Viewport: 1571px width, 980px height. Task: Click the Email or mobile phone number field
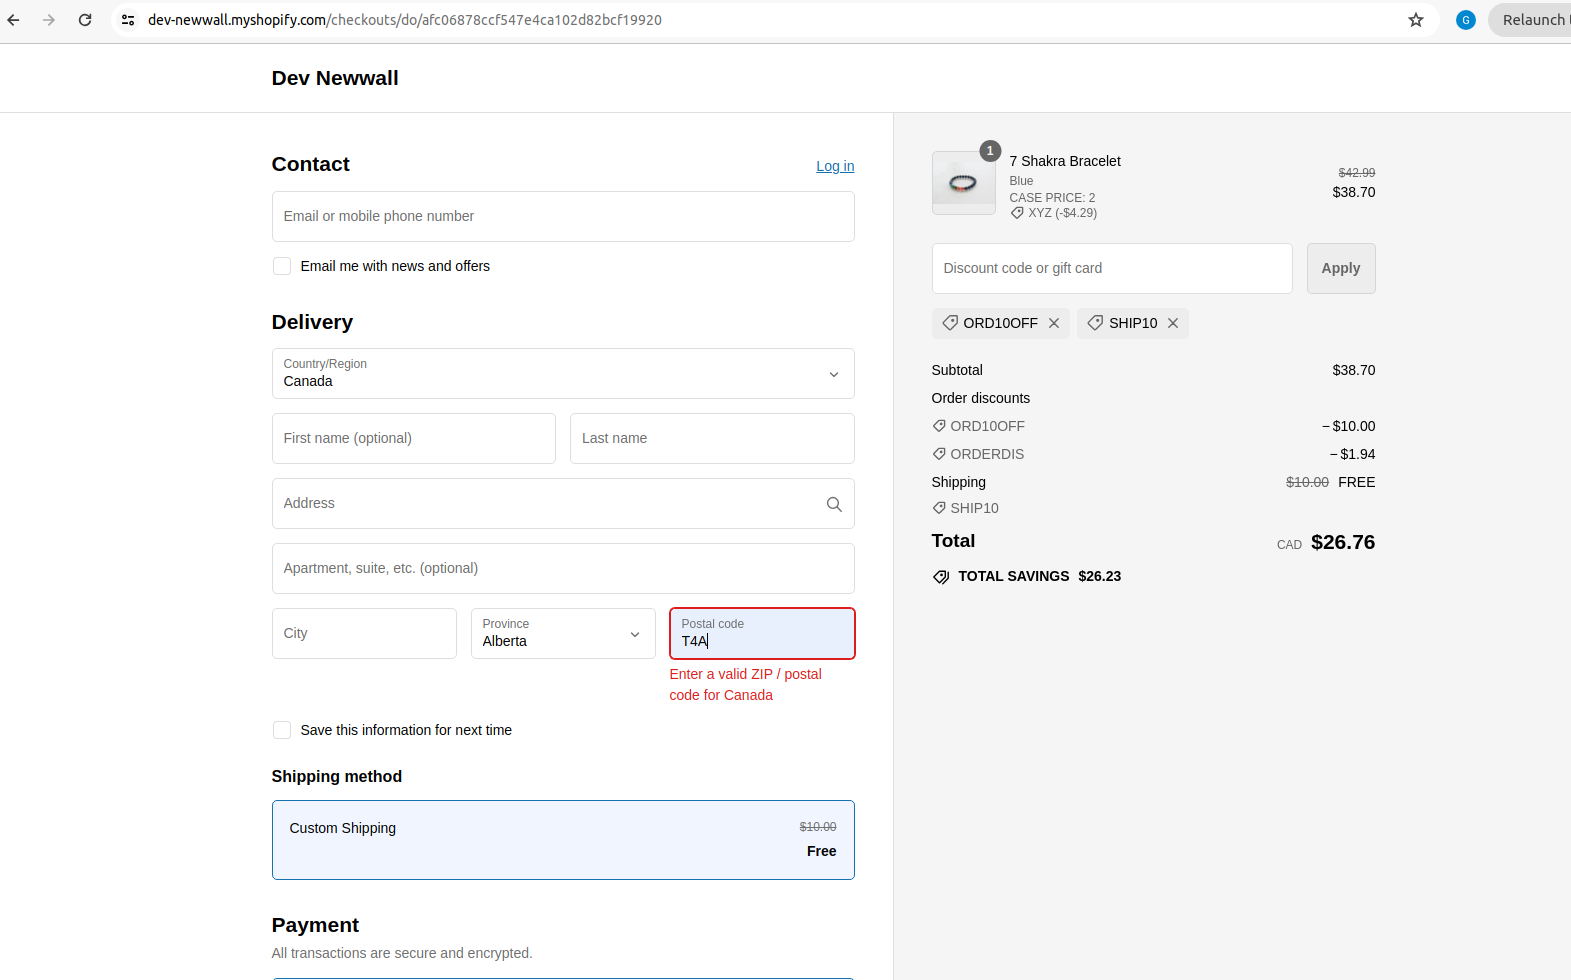pyautogui.click(x=562, y=217)
